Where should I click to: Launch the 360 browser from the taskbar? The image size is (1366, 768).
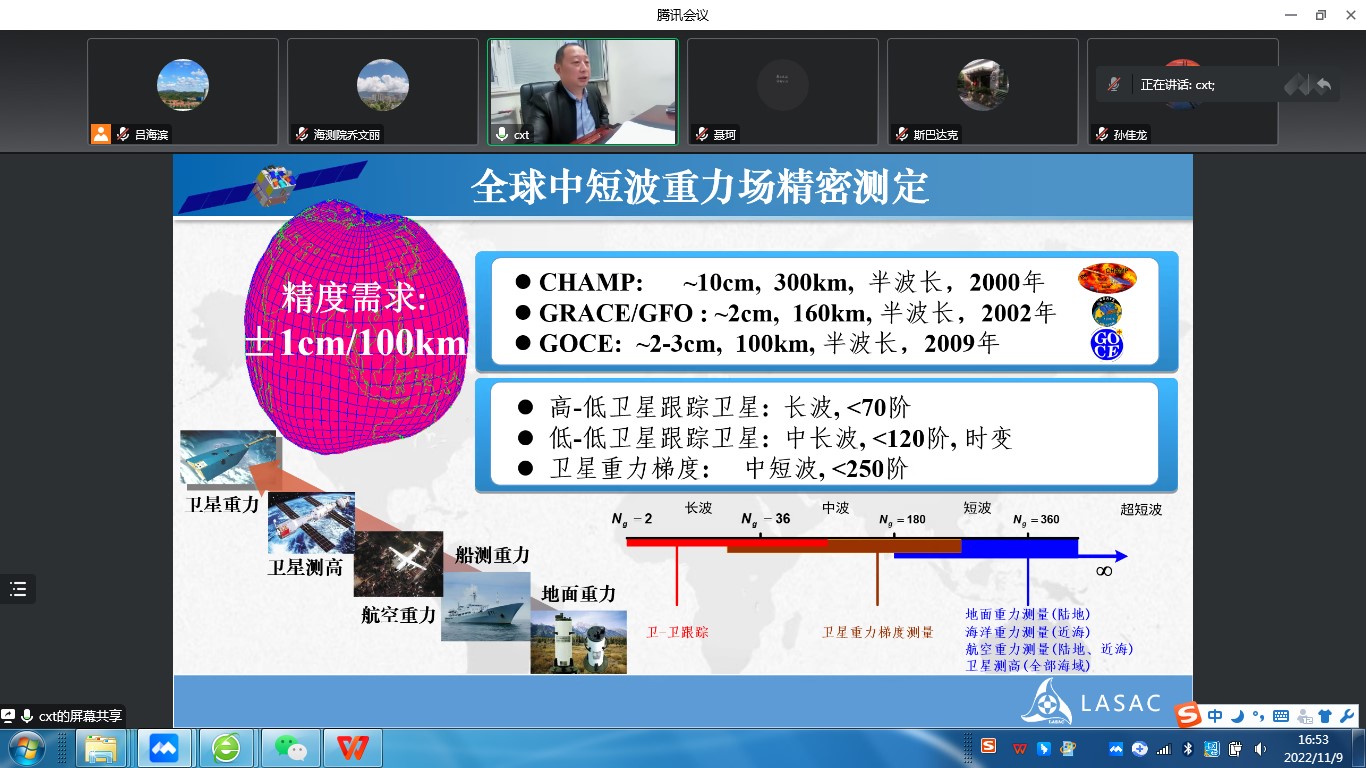(226, 747)
